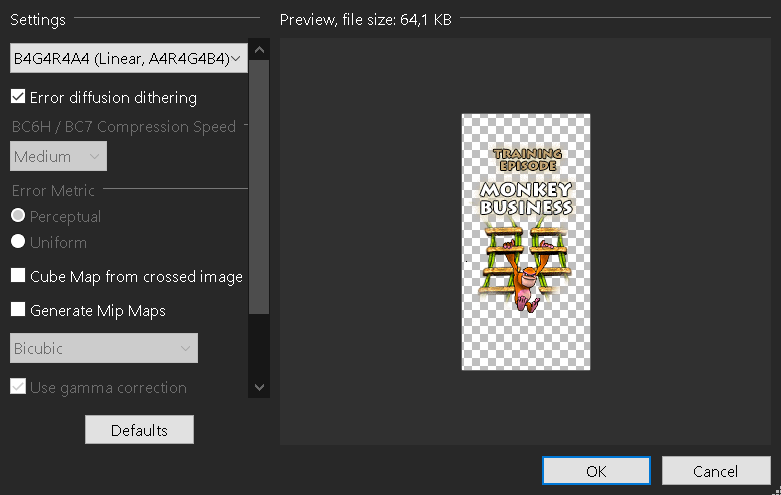Click the 'Settings' section heading
Image resolution: width=781 pixels, height=495 pixels.
click(x=38, y=19)
